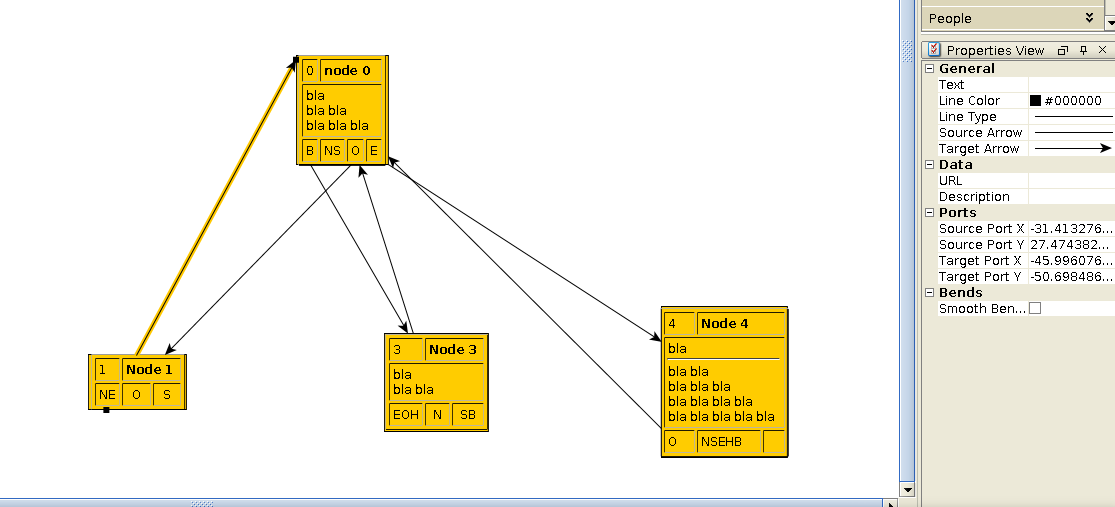The image size is (1115, 507).
Task: Click the Line Color black swatch
Action: [1036, 101]
